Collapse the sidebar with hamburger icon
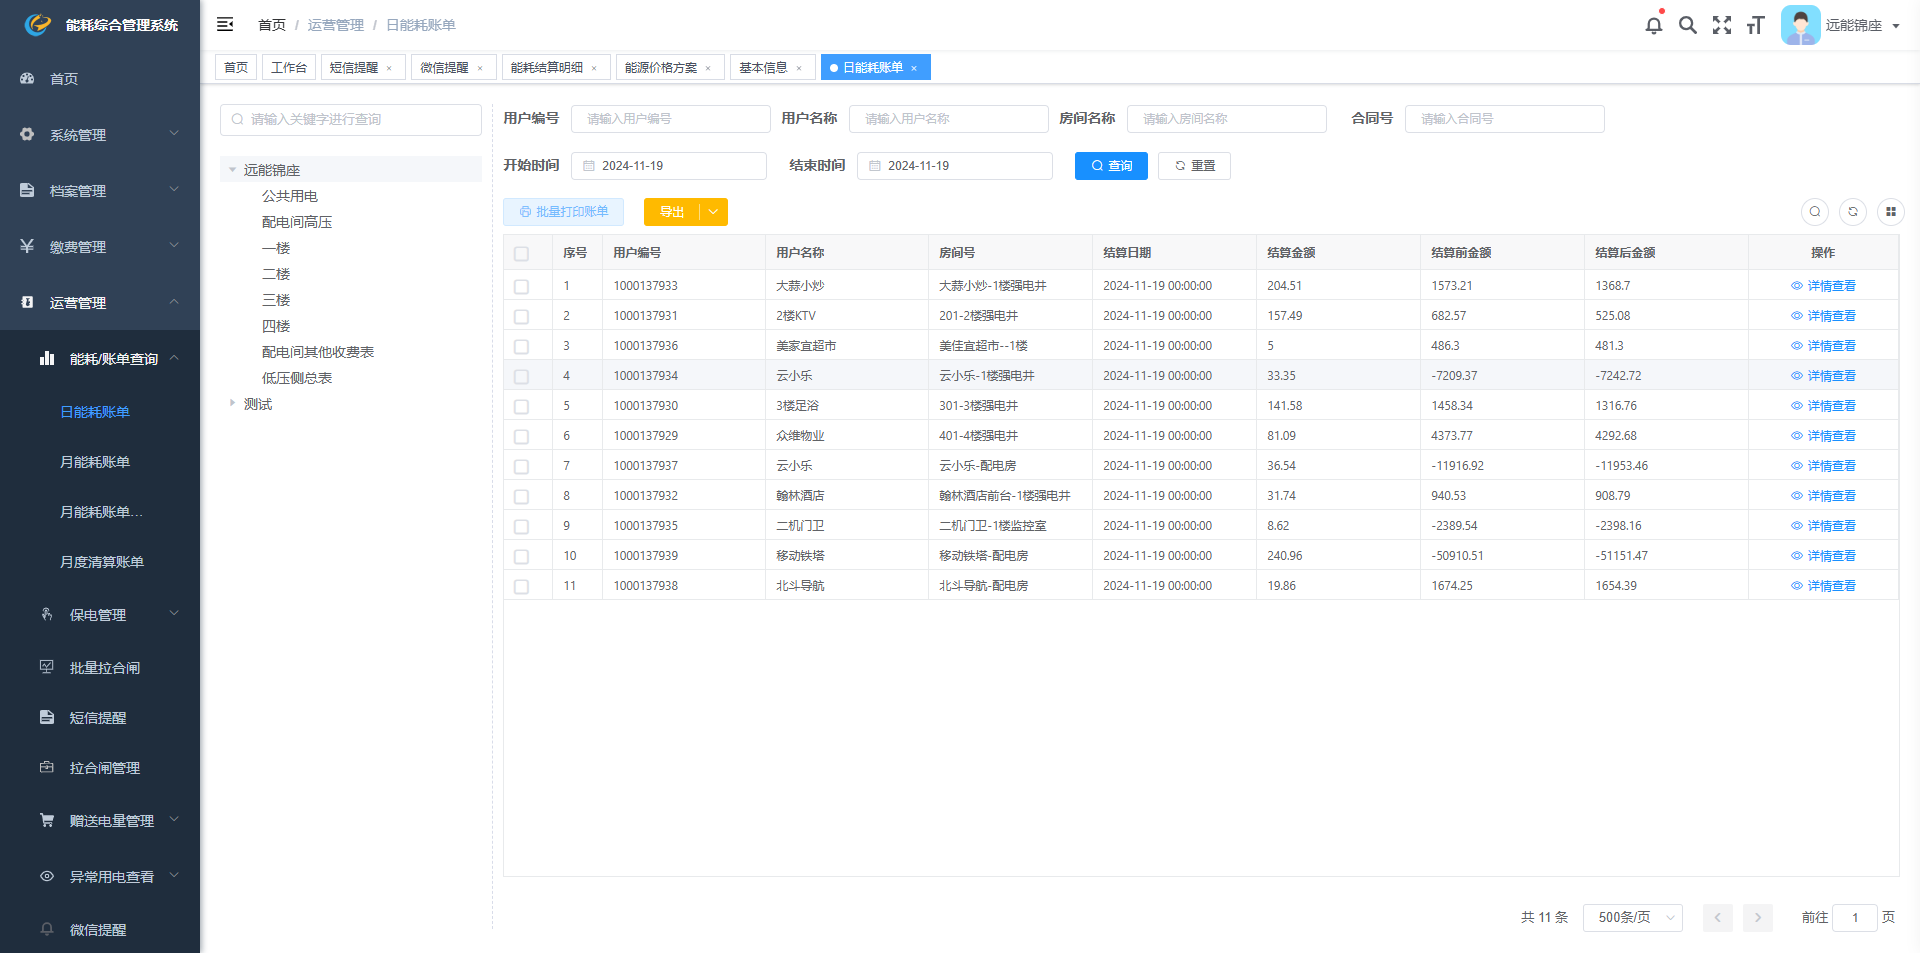Screen dimensions: 1920x953 (x=225, y=24)
